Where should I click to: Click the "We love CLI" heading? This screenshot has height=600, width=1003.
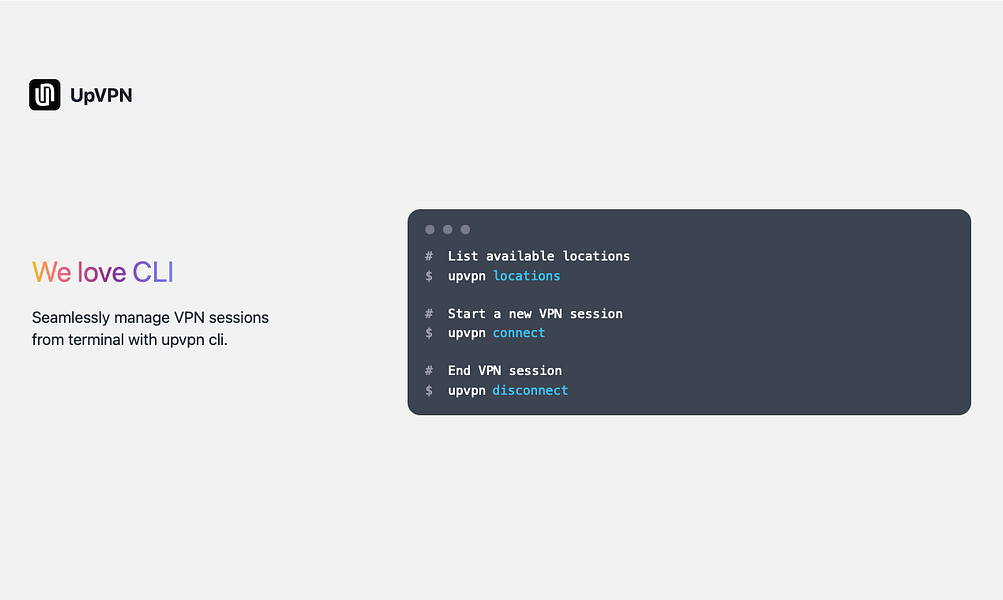click(x=103, y=272)
